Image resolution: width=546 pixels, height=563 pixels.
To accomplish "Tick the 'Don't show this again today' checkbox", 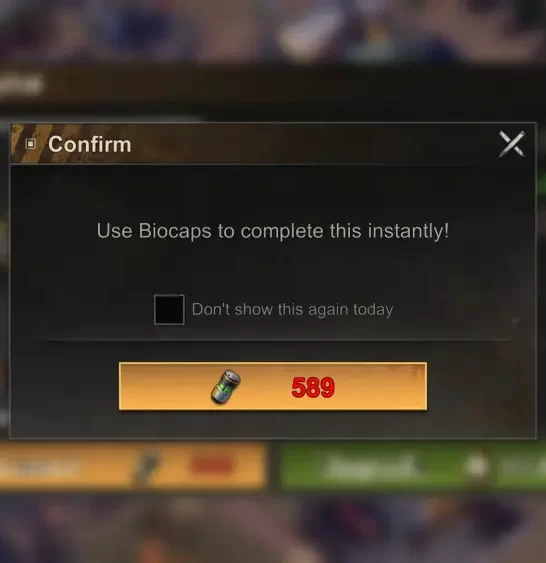I will [169, 310].
